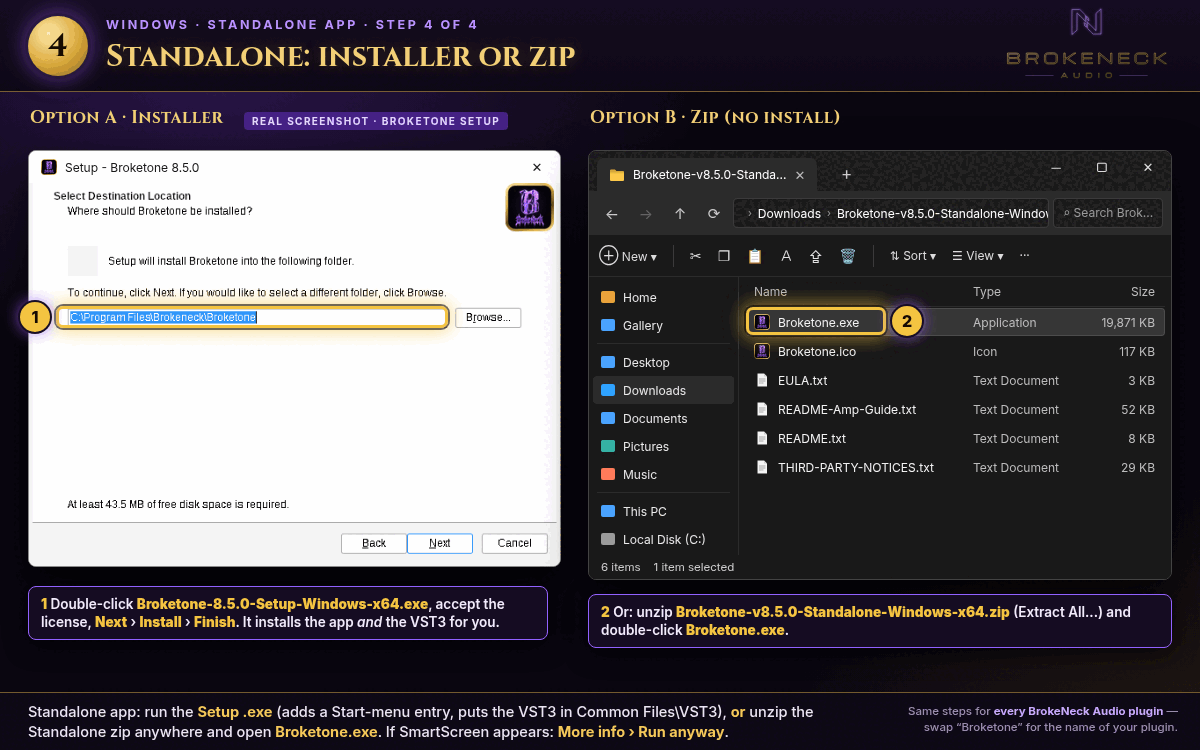
Task: Click Back button in Setup wizard
Action: click(374, 543)
